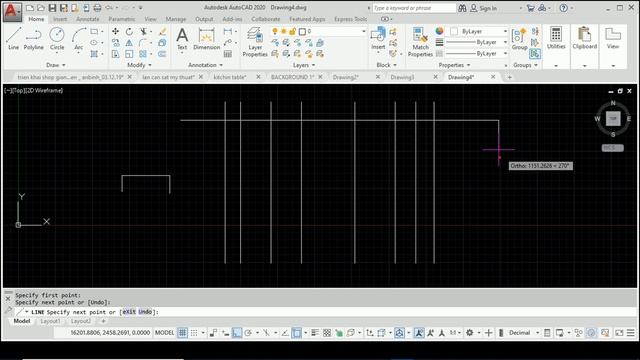The height and width of the screenshot is (360, 640).
Task: Select the Dimension tool
Action: click(x=207, y=39)
